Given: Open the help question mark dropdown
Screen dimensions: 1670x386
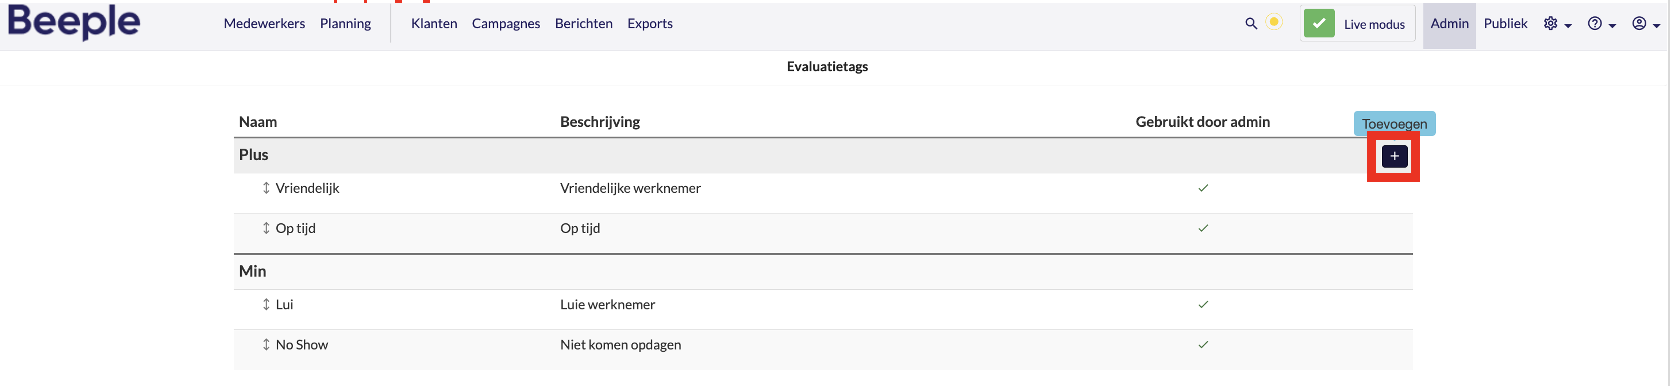Looking at the screenshot, I should [x=1602, y=24].
